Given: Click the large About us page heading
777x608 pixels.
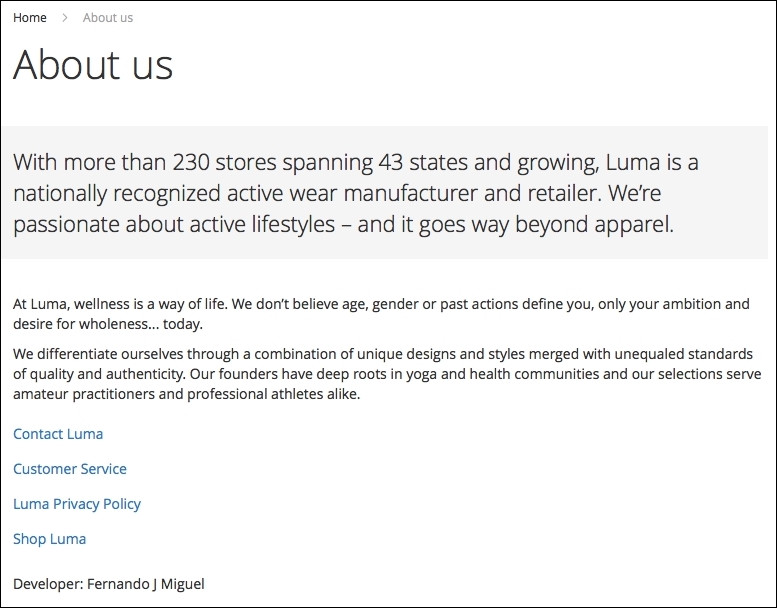Looking at the screenshot, I should (93, 65).
